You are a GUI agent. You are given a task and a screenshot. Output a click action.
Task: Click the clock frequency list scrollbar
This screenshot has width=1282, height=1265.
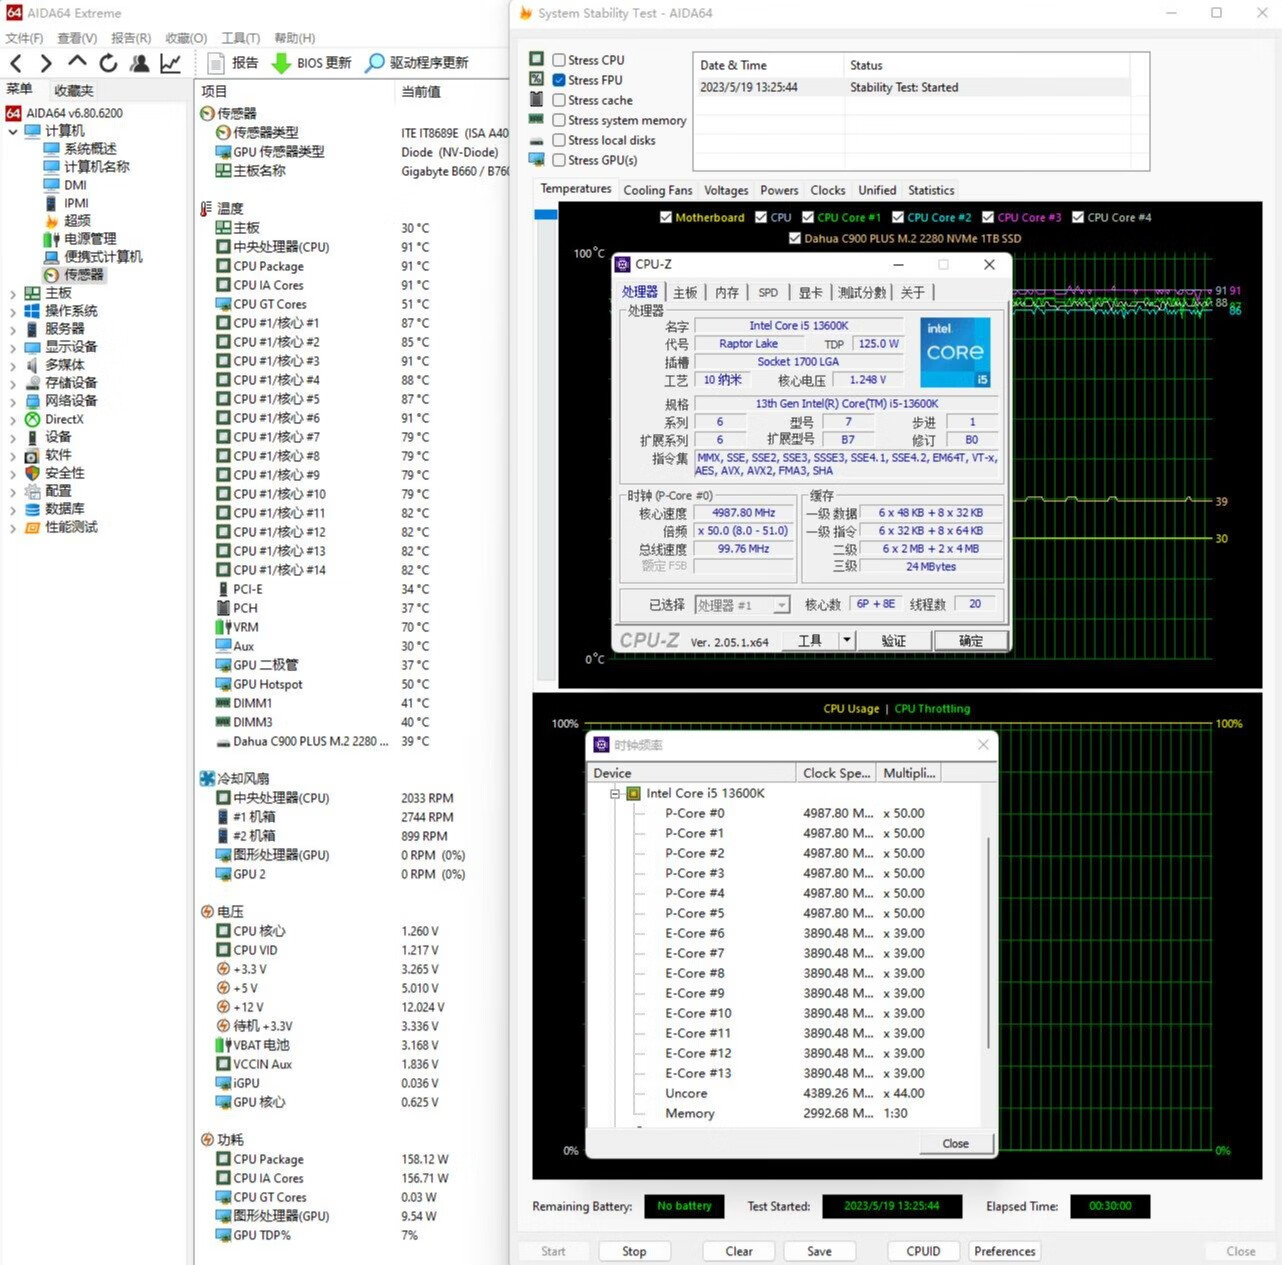tap(989, 942)
